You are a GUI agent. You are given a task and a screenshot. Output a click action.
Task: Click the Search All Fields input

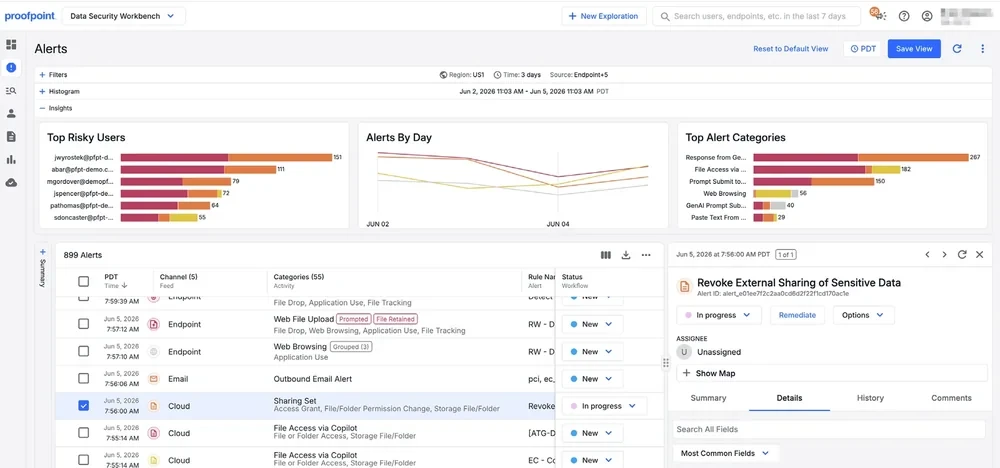(829, 429)
